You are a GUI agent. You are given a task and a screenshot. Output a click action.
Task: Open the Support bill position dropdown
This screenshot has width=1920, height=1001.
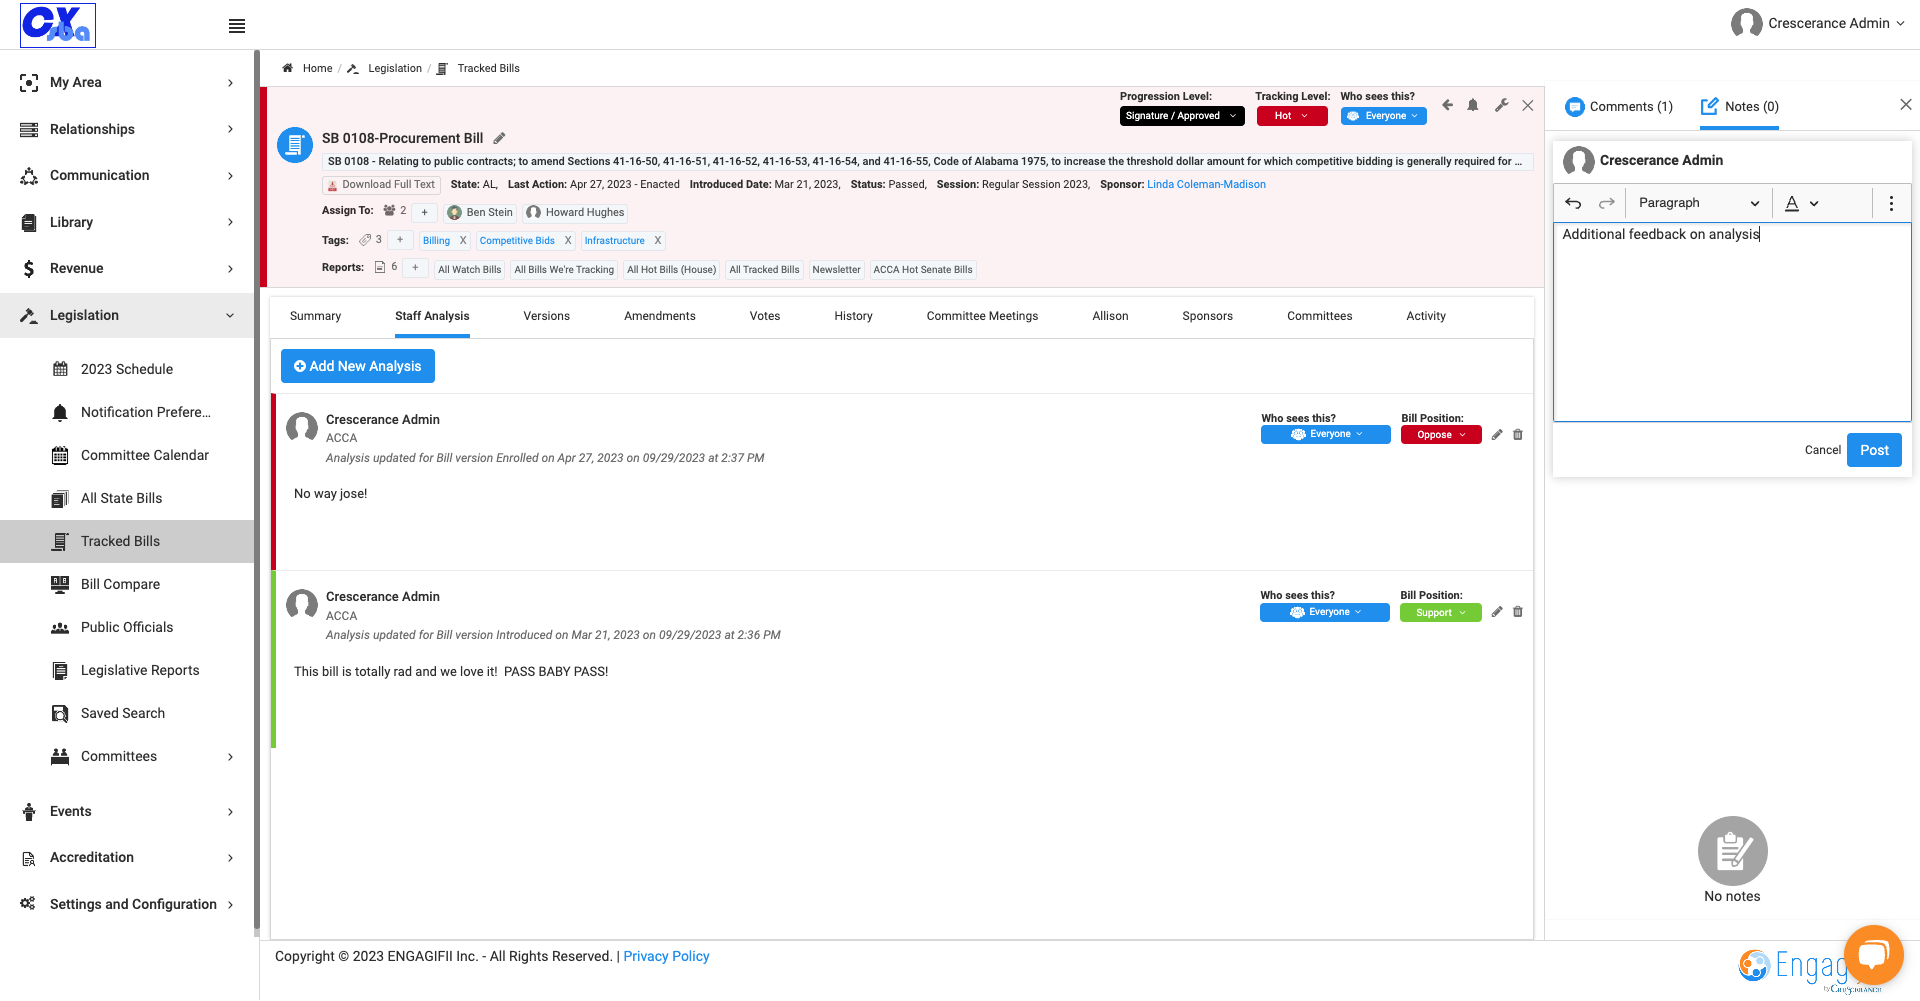pyautogui.click(x=1440, y=612)
